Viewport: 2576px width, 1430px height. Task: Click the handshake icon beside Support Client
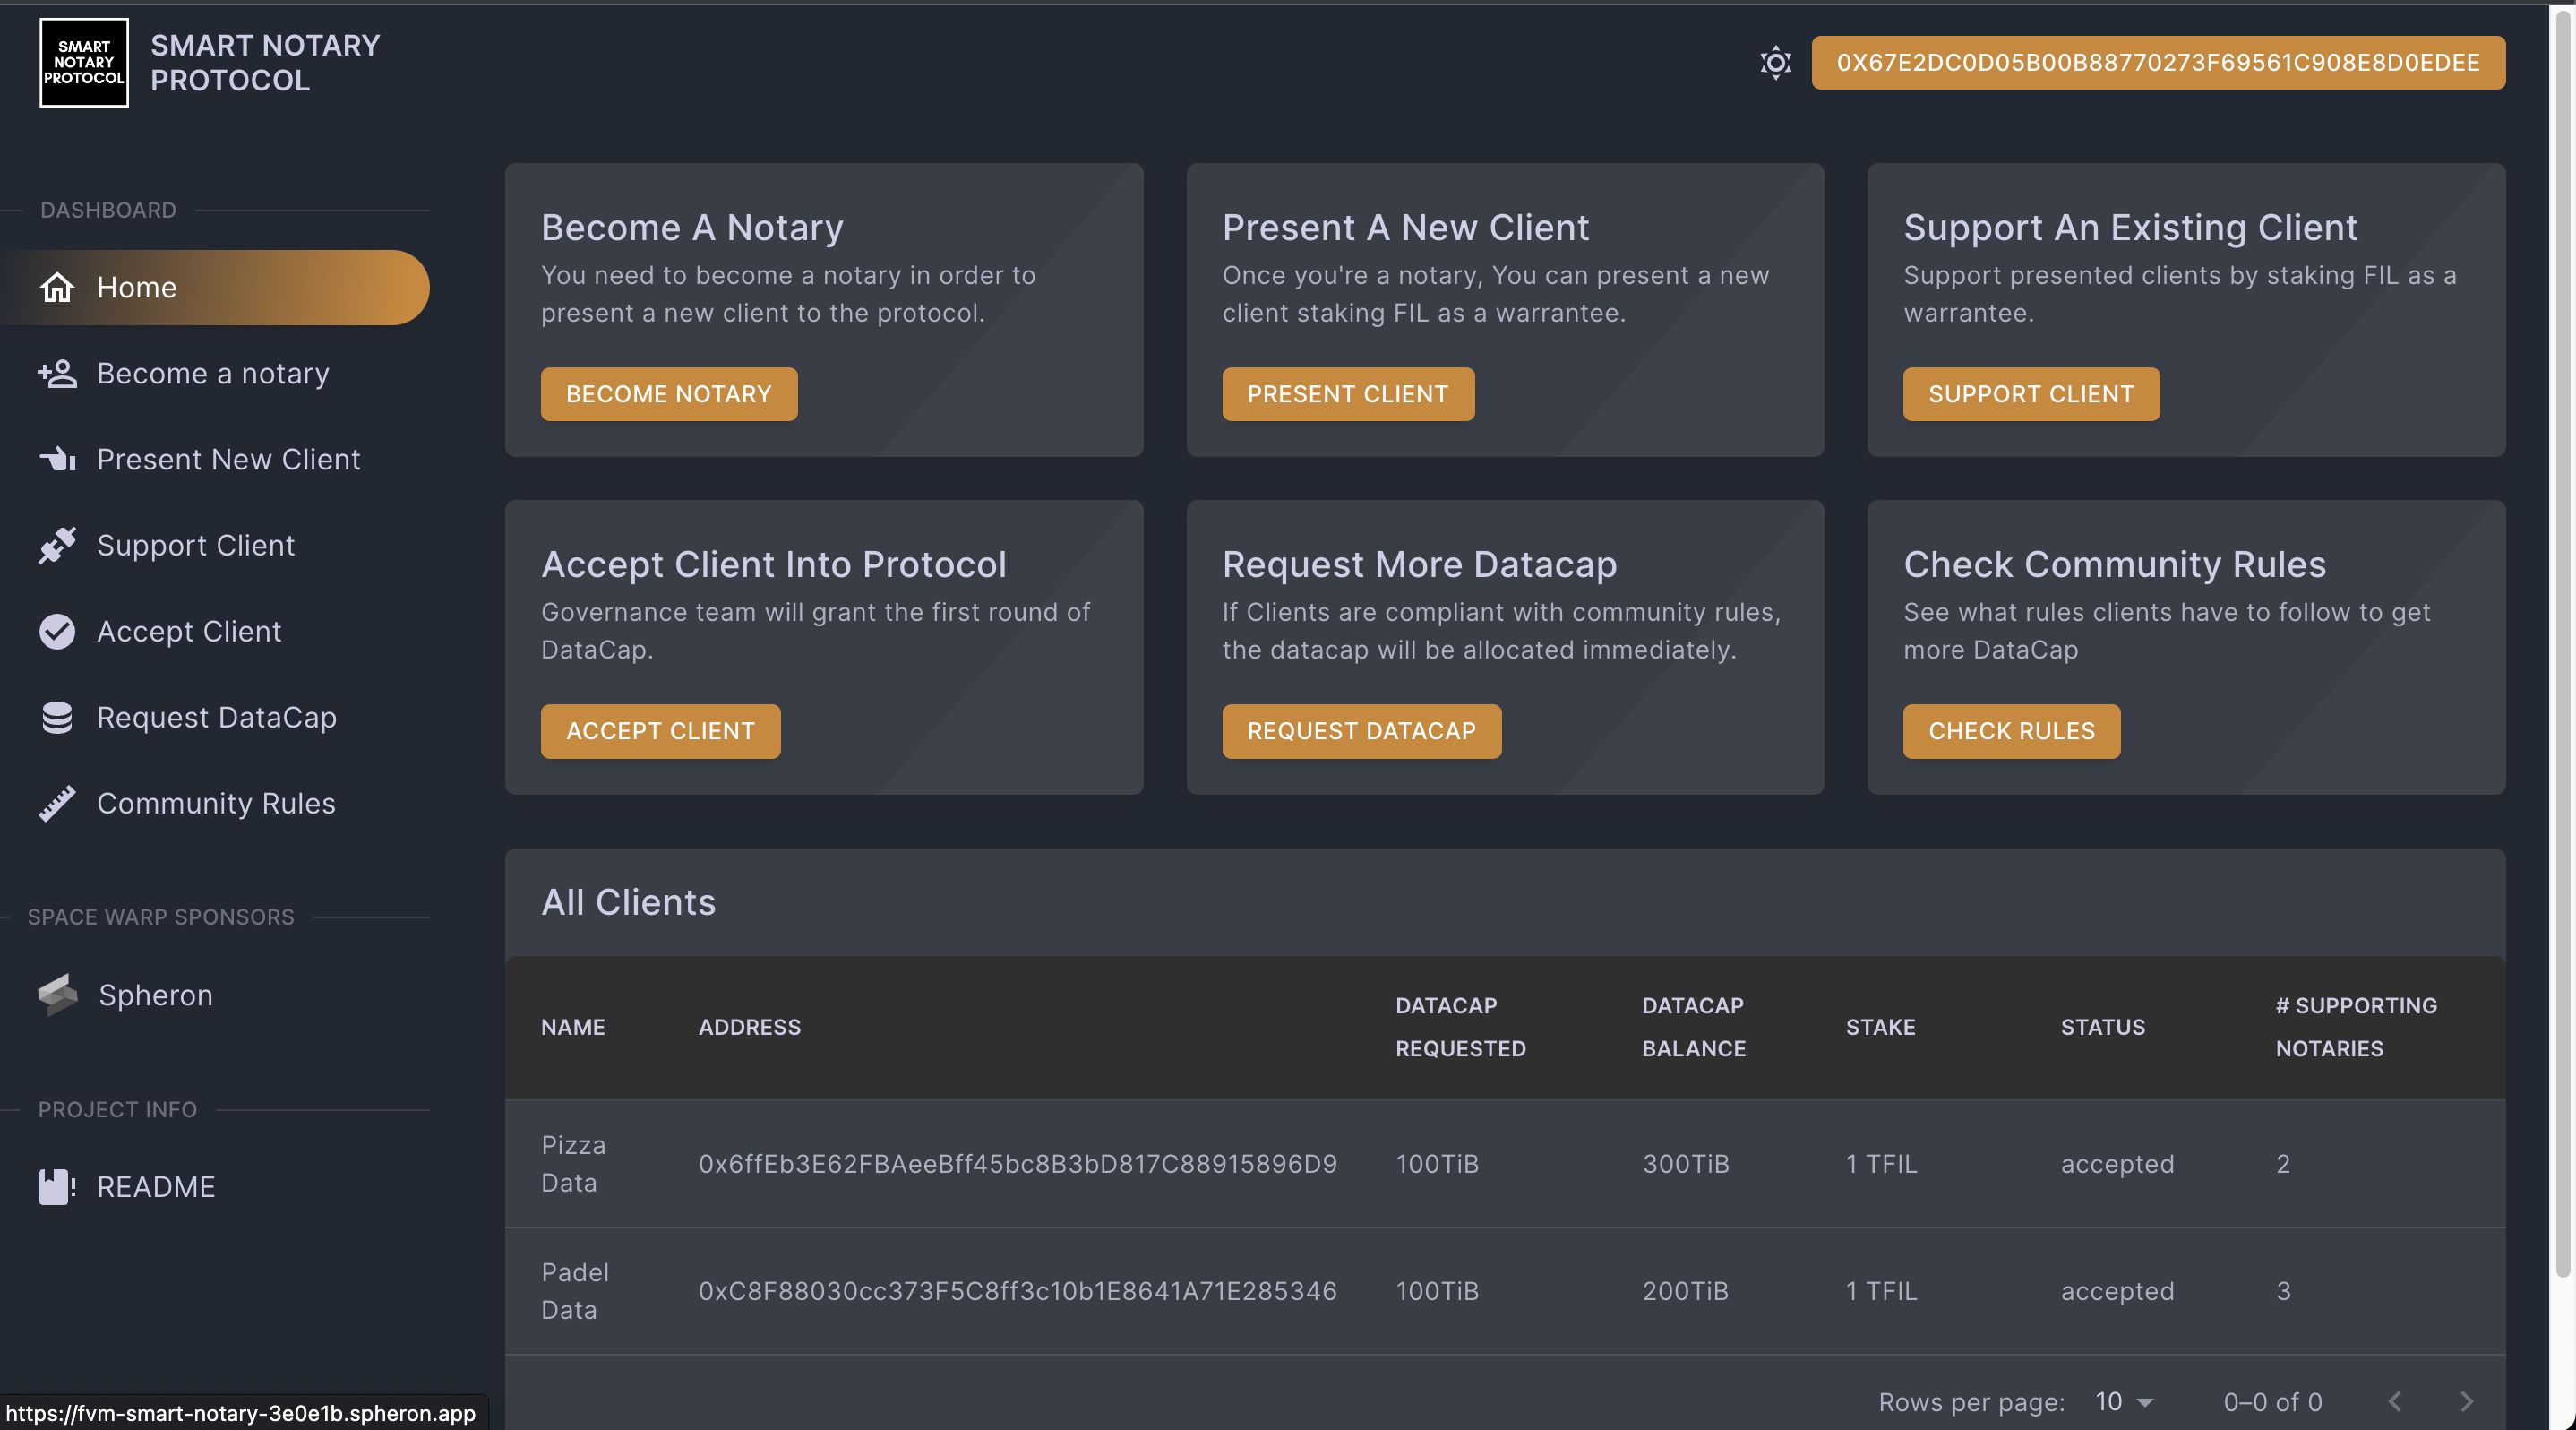57,545
